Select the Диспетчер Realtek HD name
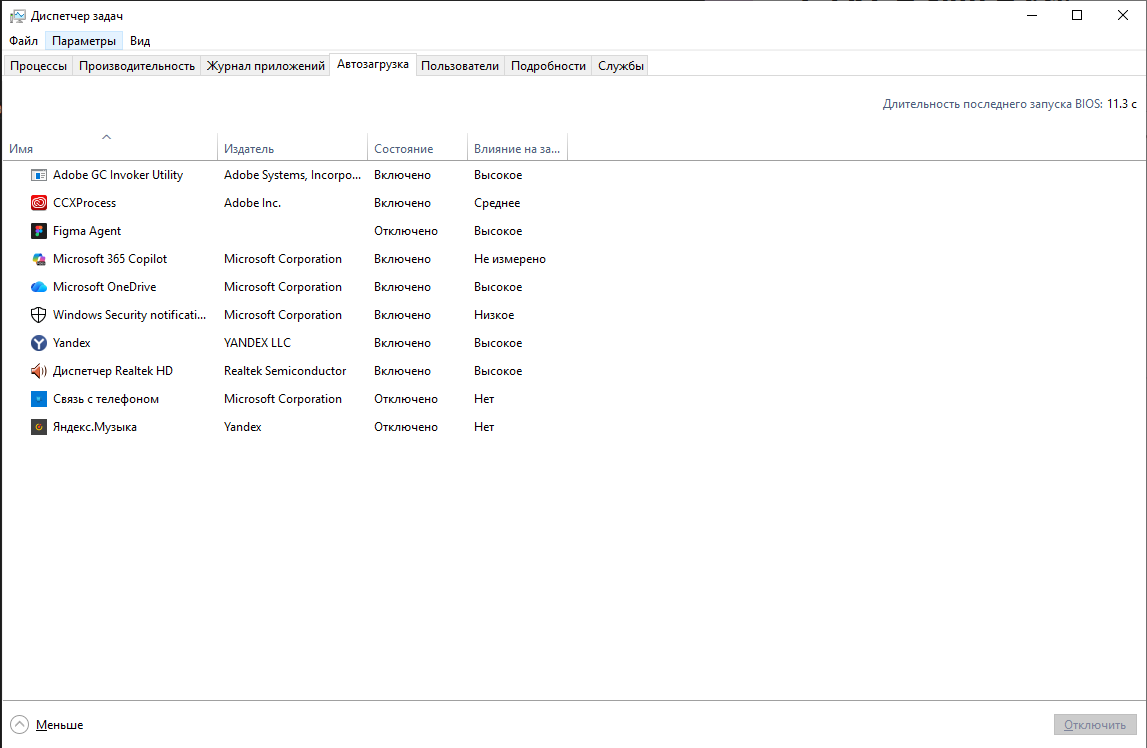Viewport: 1147px width, 748px height. coord(113,371)
